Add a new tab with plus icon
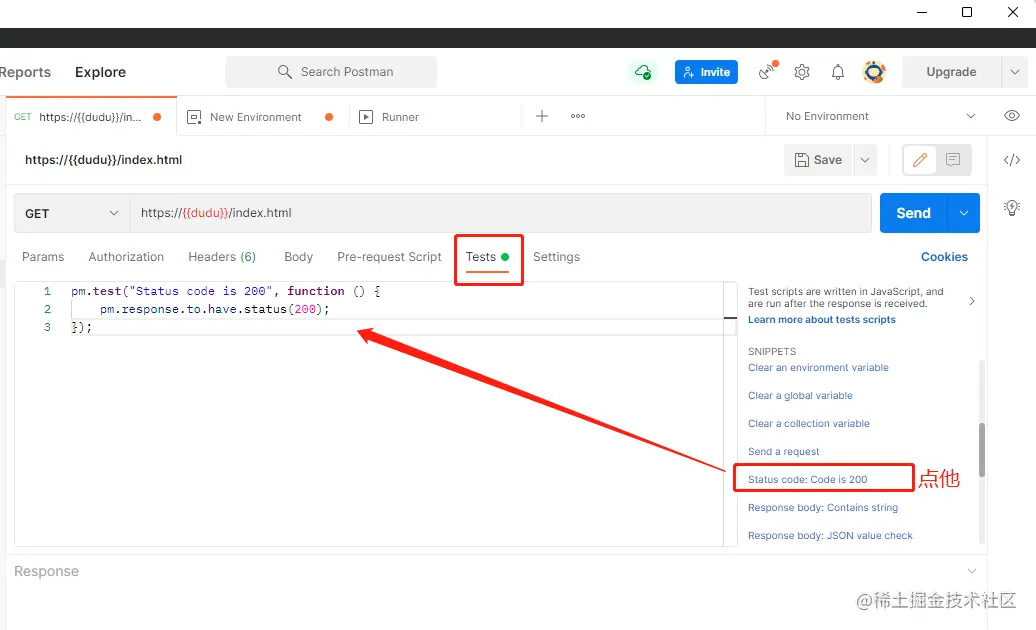Viewport: 1036px width, 630px height. pyautogui.click(x=542, y=116)
